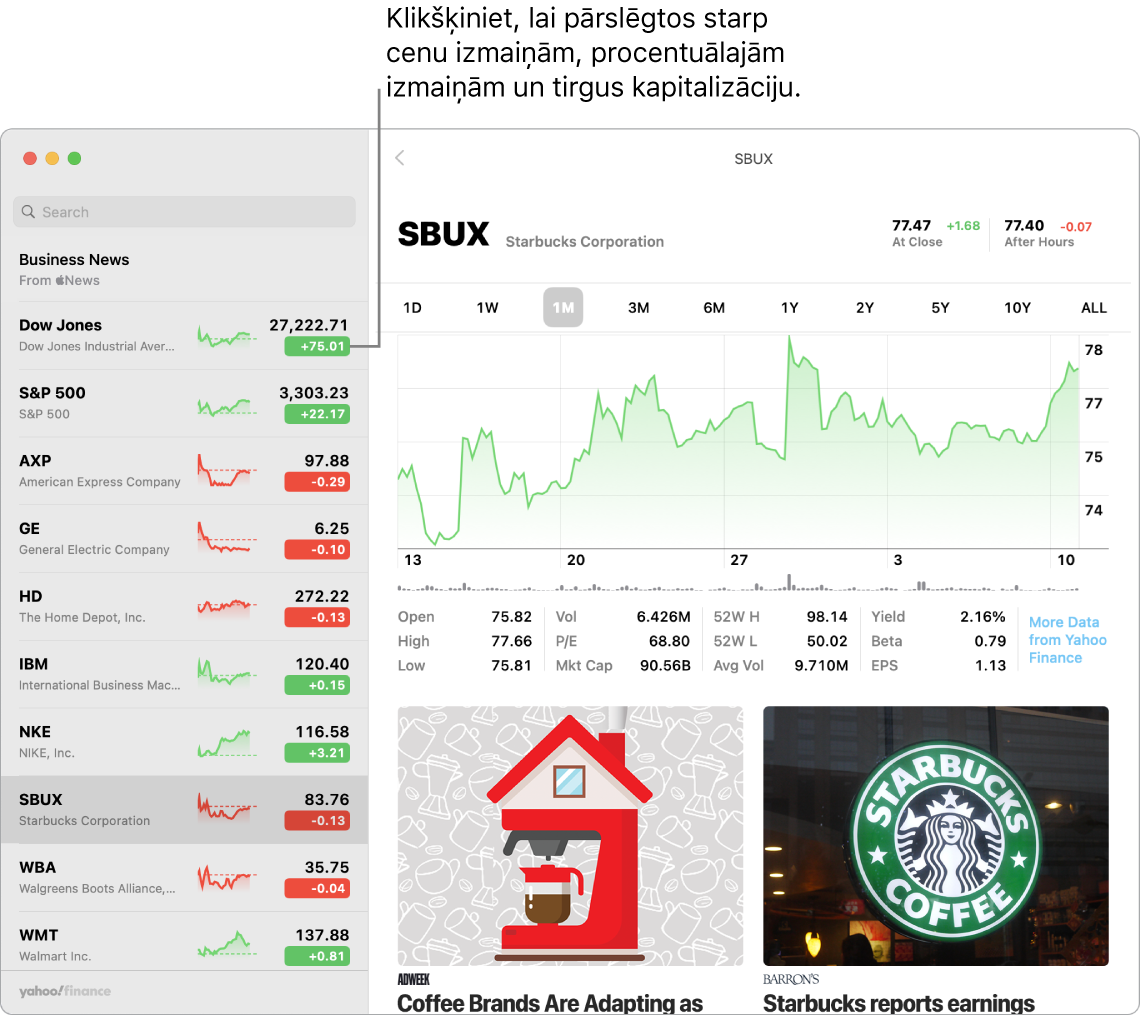Image resolution: width=1145 pixels, height=1018 pixels.
Task: Click the back chevron above SBUX
Action: click(x=399, y=158)
